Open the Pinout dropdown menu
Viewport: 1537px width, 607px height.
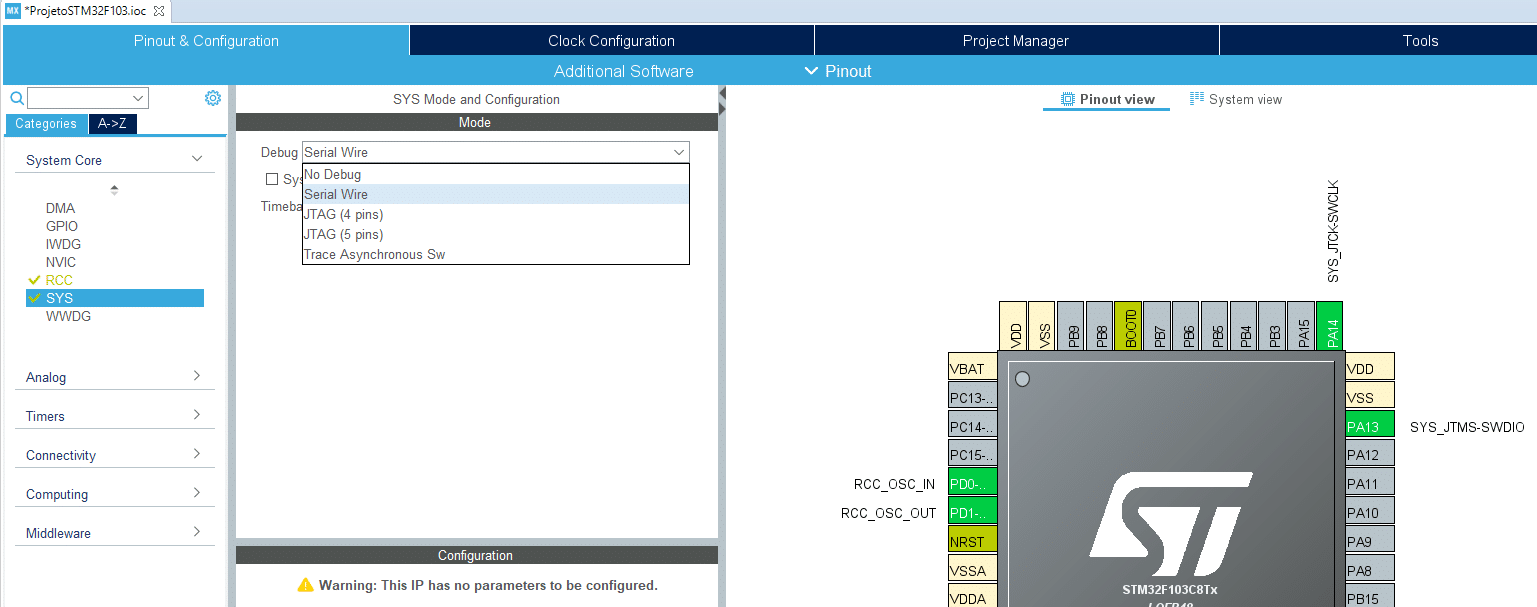click(838, 71)
